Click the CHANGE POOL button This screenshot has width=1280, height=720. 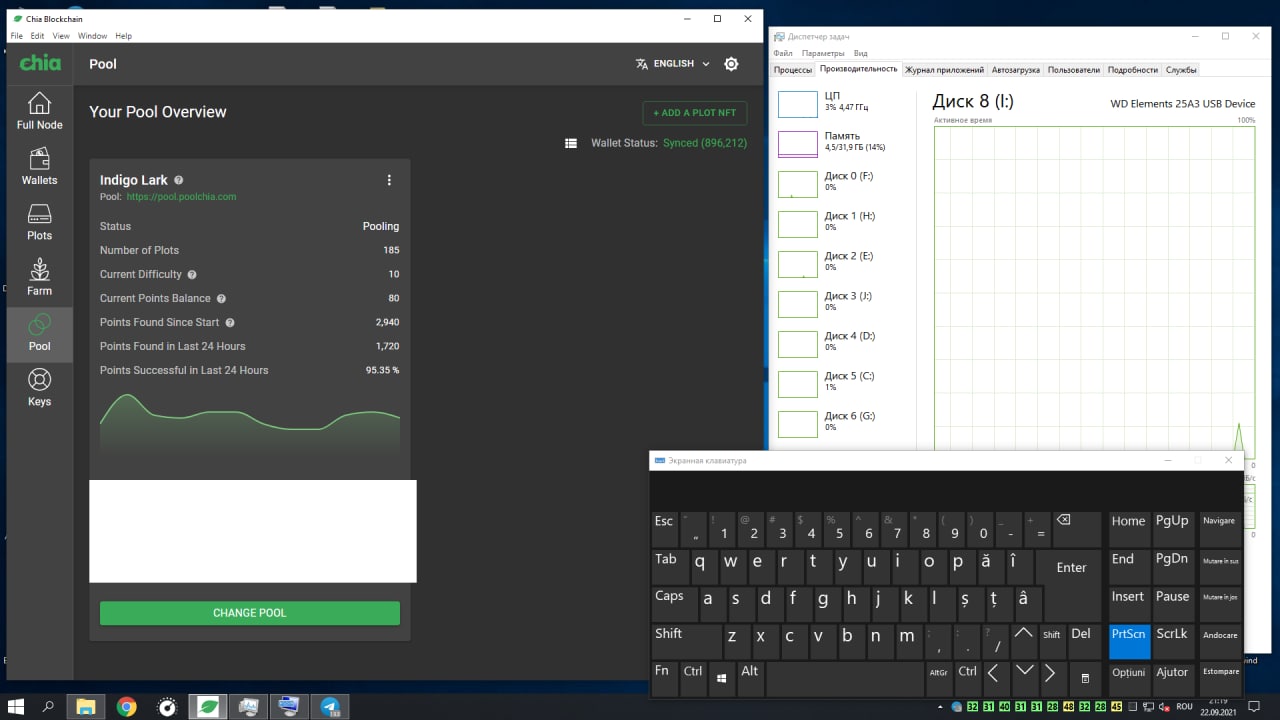(x=250, y=613)
